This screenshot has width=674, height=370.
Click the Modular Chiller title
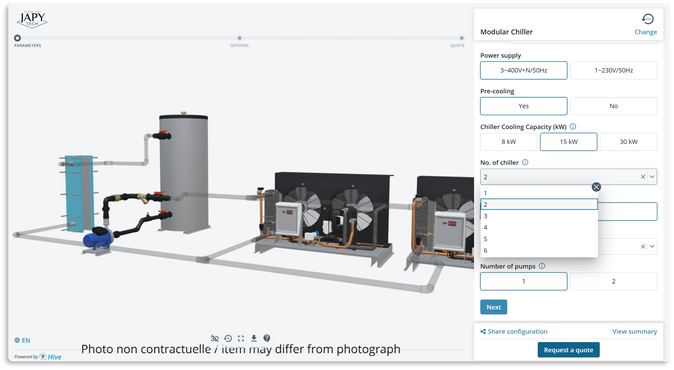[x=506, y=32]
